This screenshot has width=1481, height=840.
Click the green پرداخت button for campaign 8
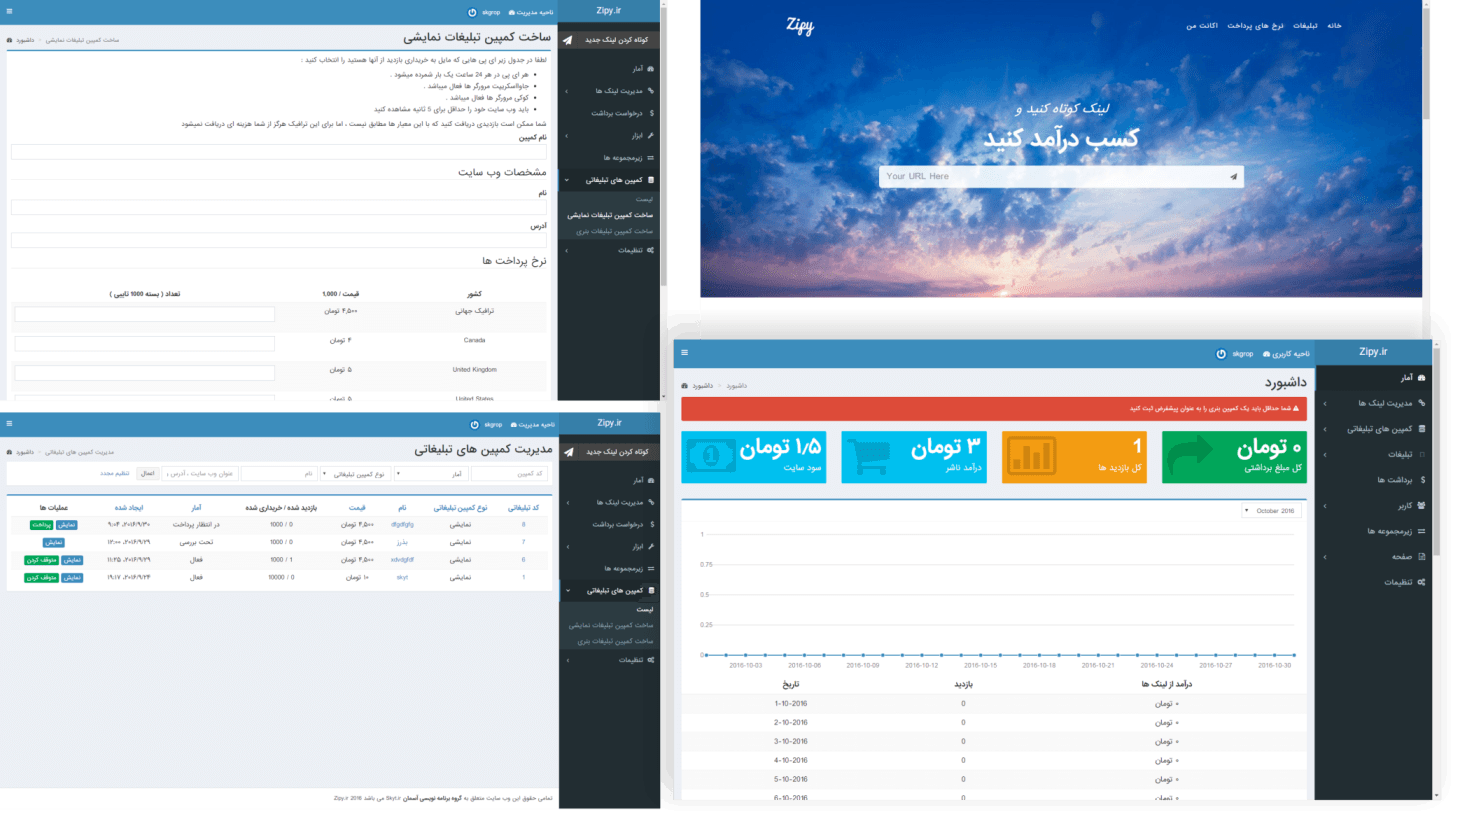(41, 525)
